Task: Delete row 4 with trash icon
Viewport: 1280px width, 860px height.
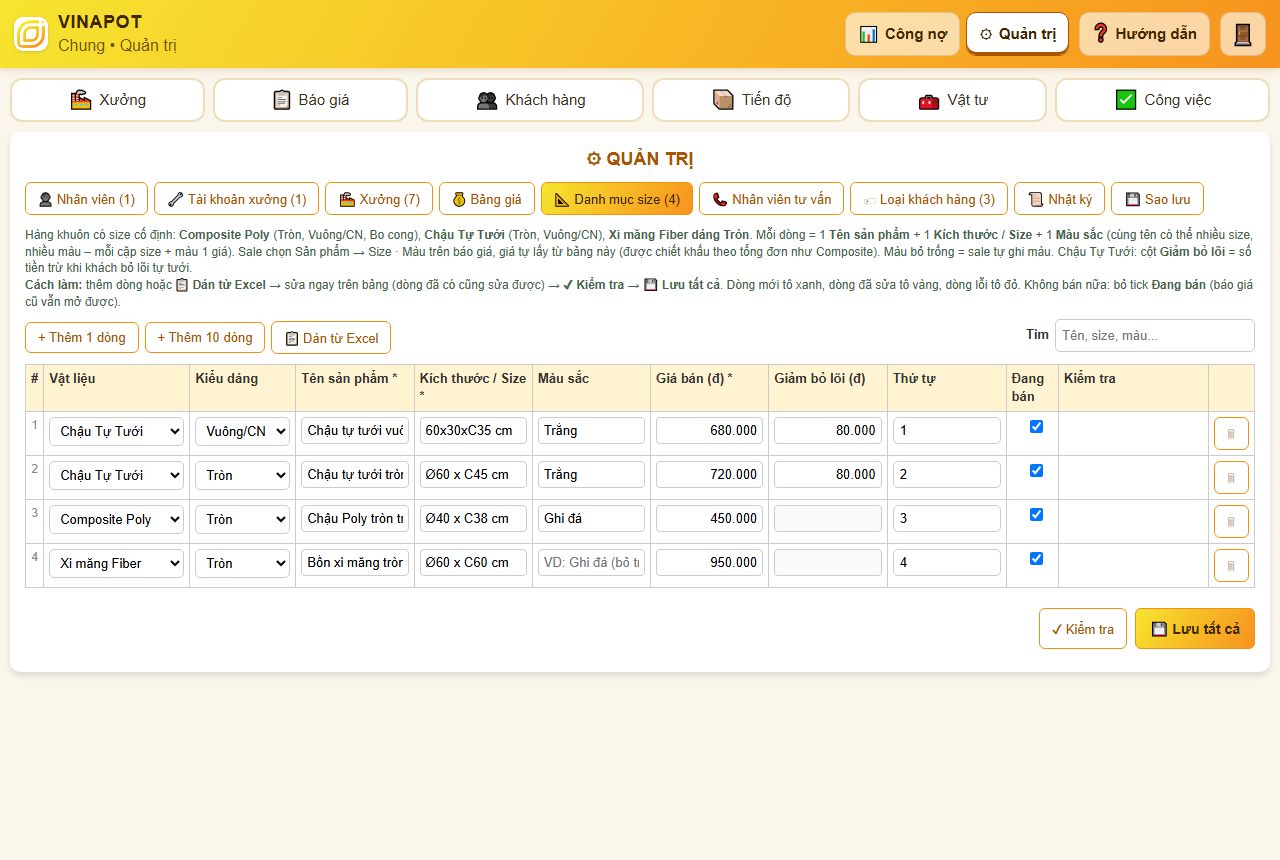Action: tap(1231, 566)
